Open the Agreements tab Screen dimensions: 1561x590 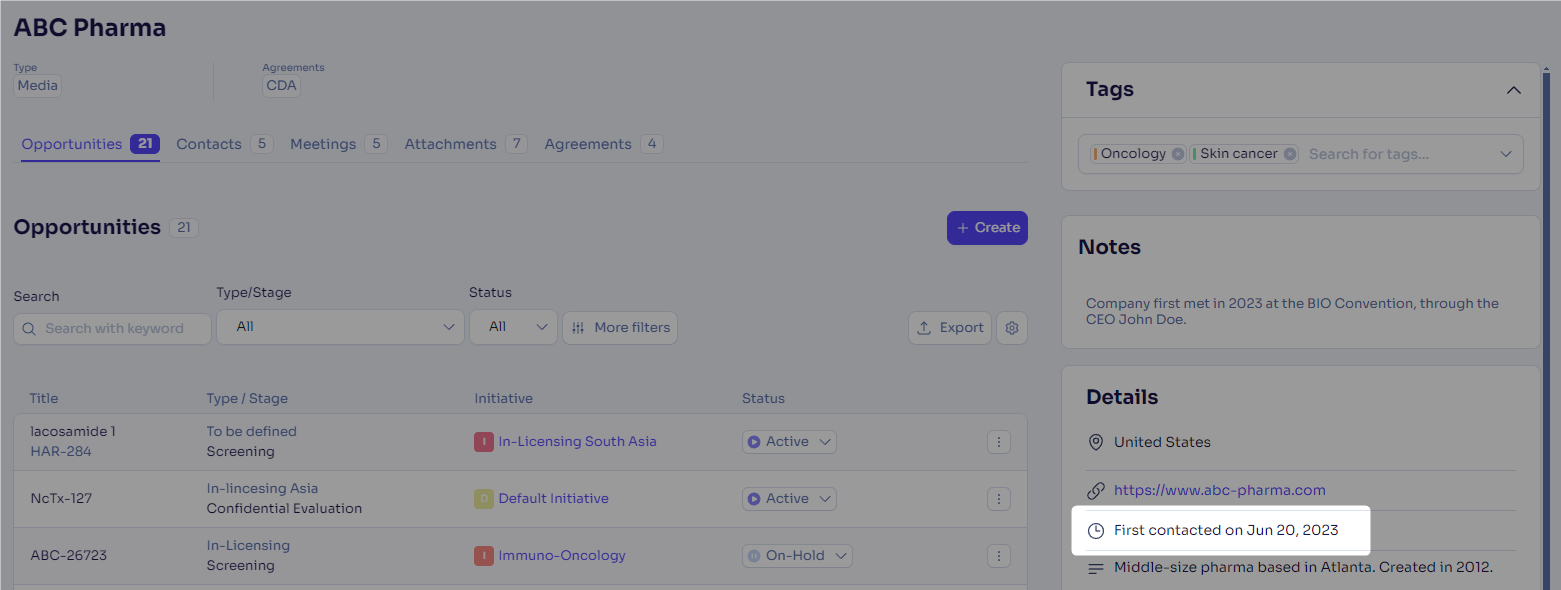(603, 144)
